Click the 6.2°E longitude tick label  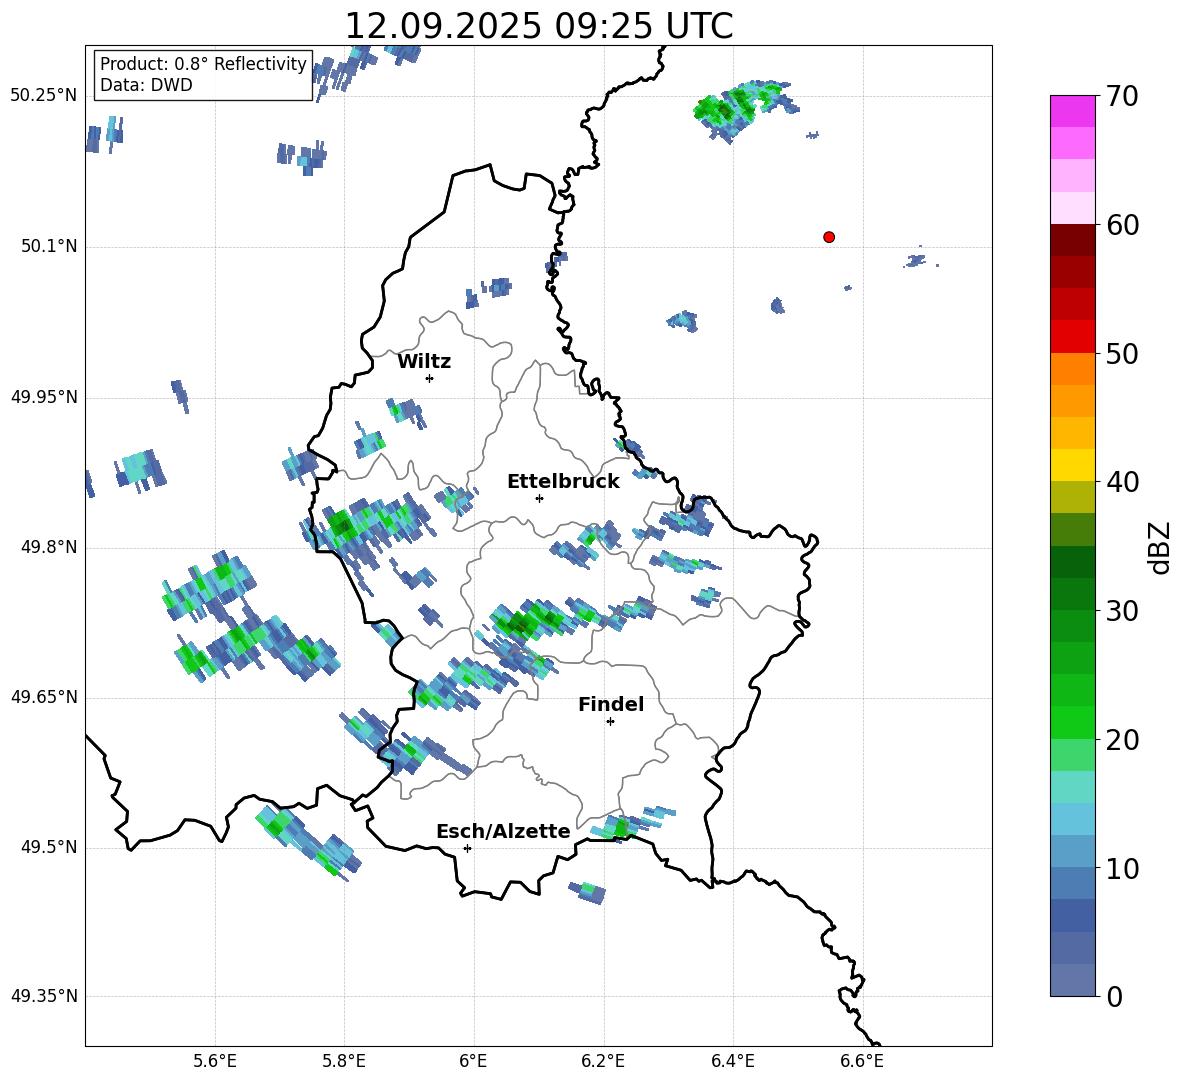click(603, 1061)
